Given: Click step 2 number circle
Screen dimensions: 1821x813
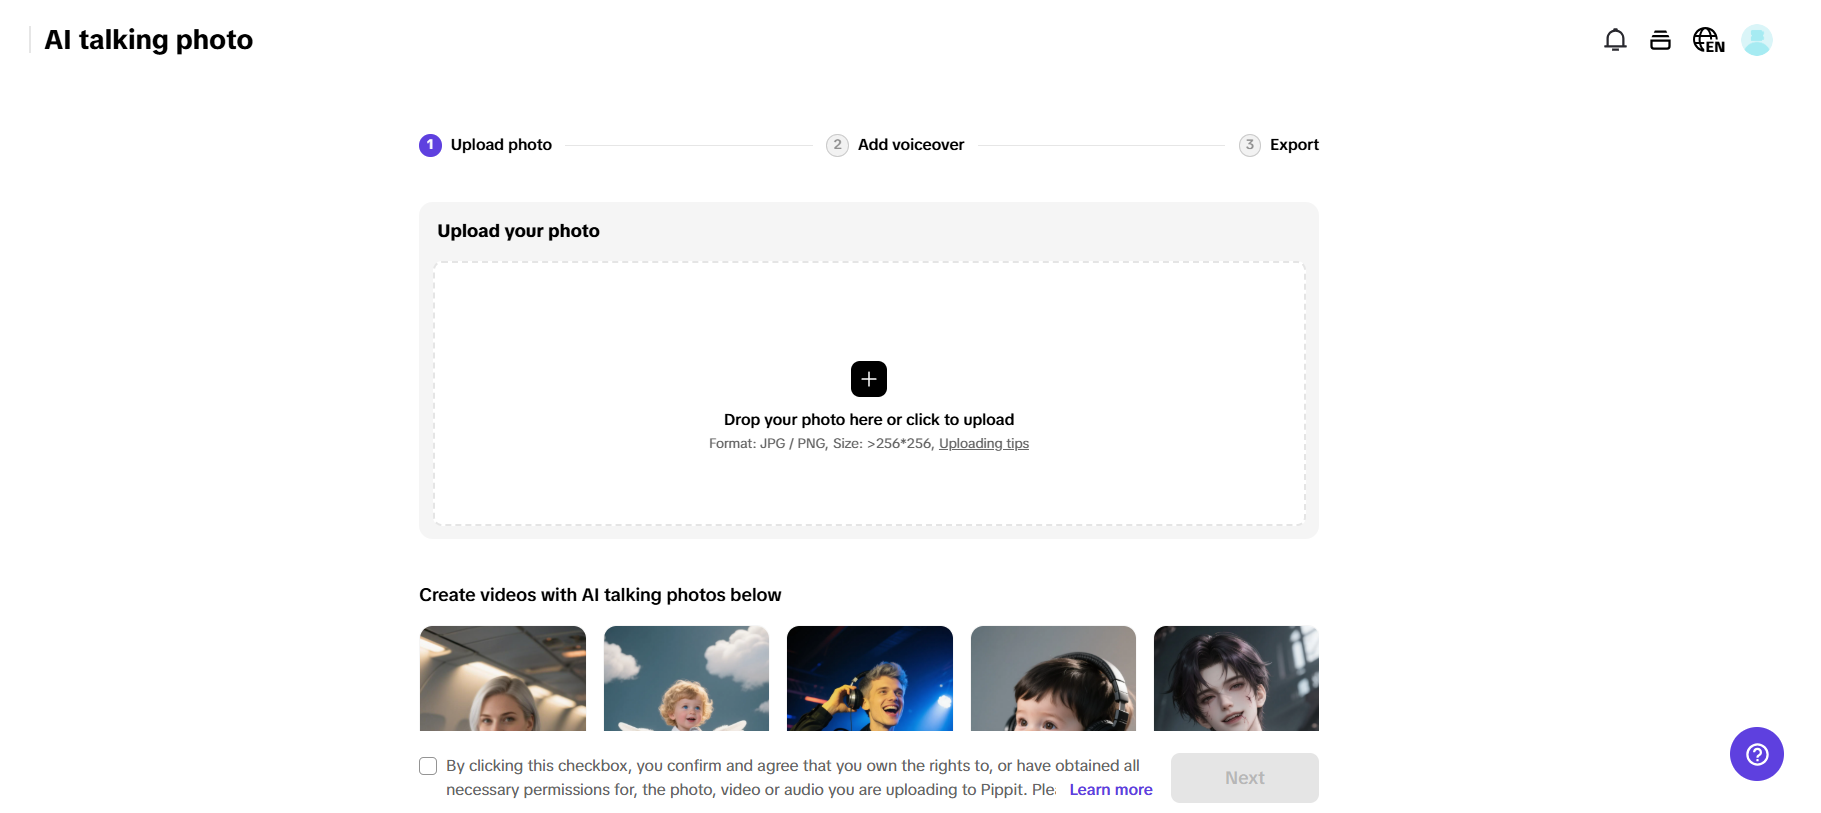Looking at the screenshot, I should [x=837, y=145].
